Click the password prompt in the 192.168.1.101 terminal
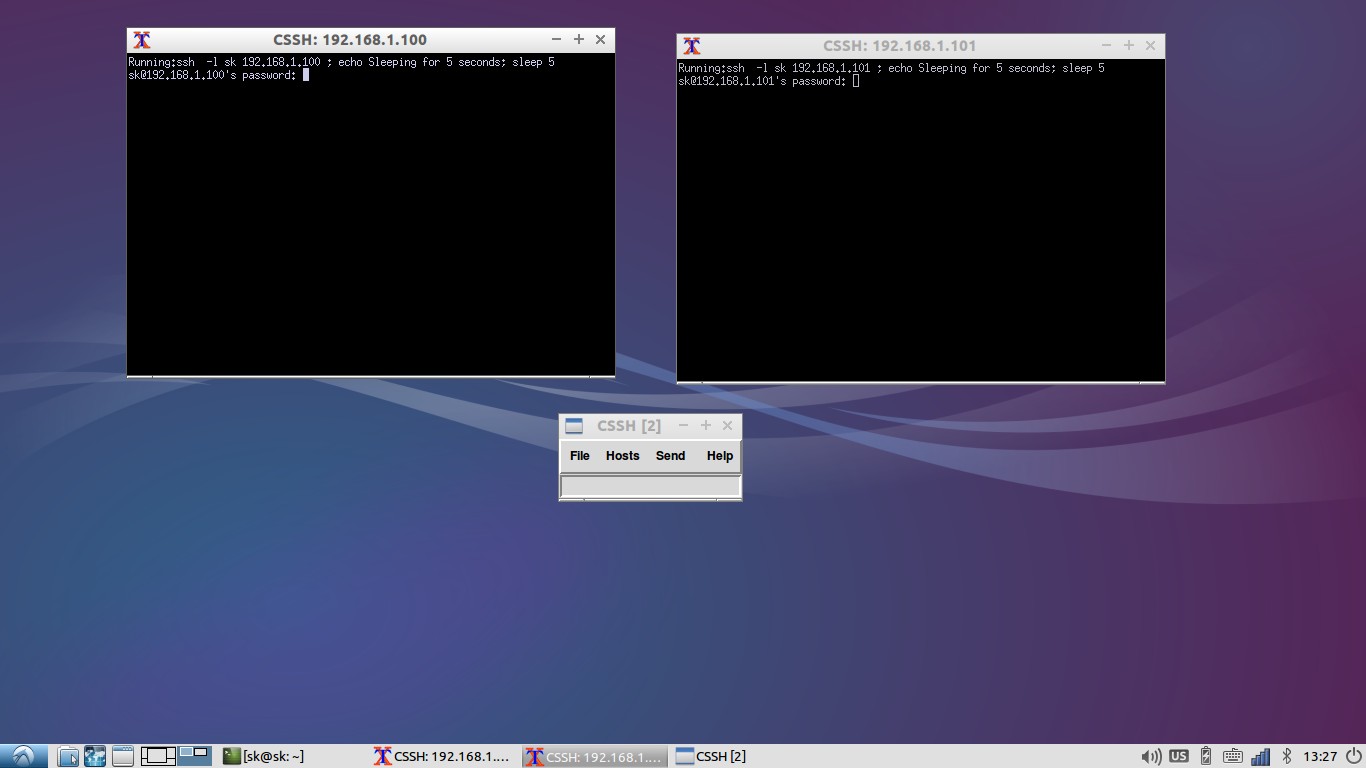This screenshot has height=768, width=1366. (x=762, y=81)
